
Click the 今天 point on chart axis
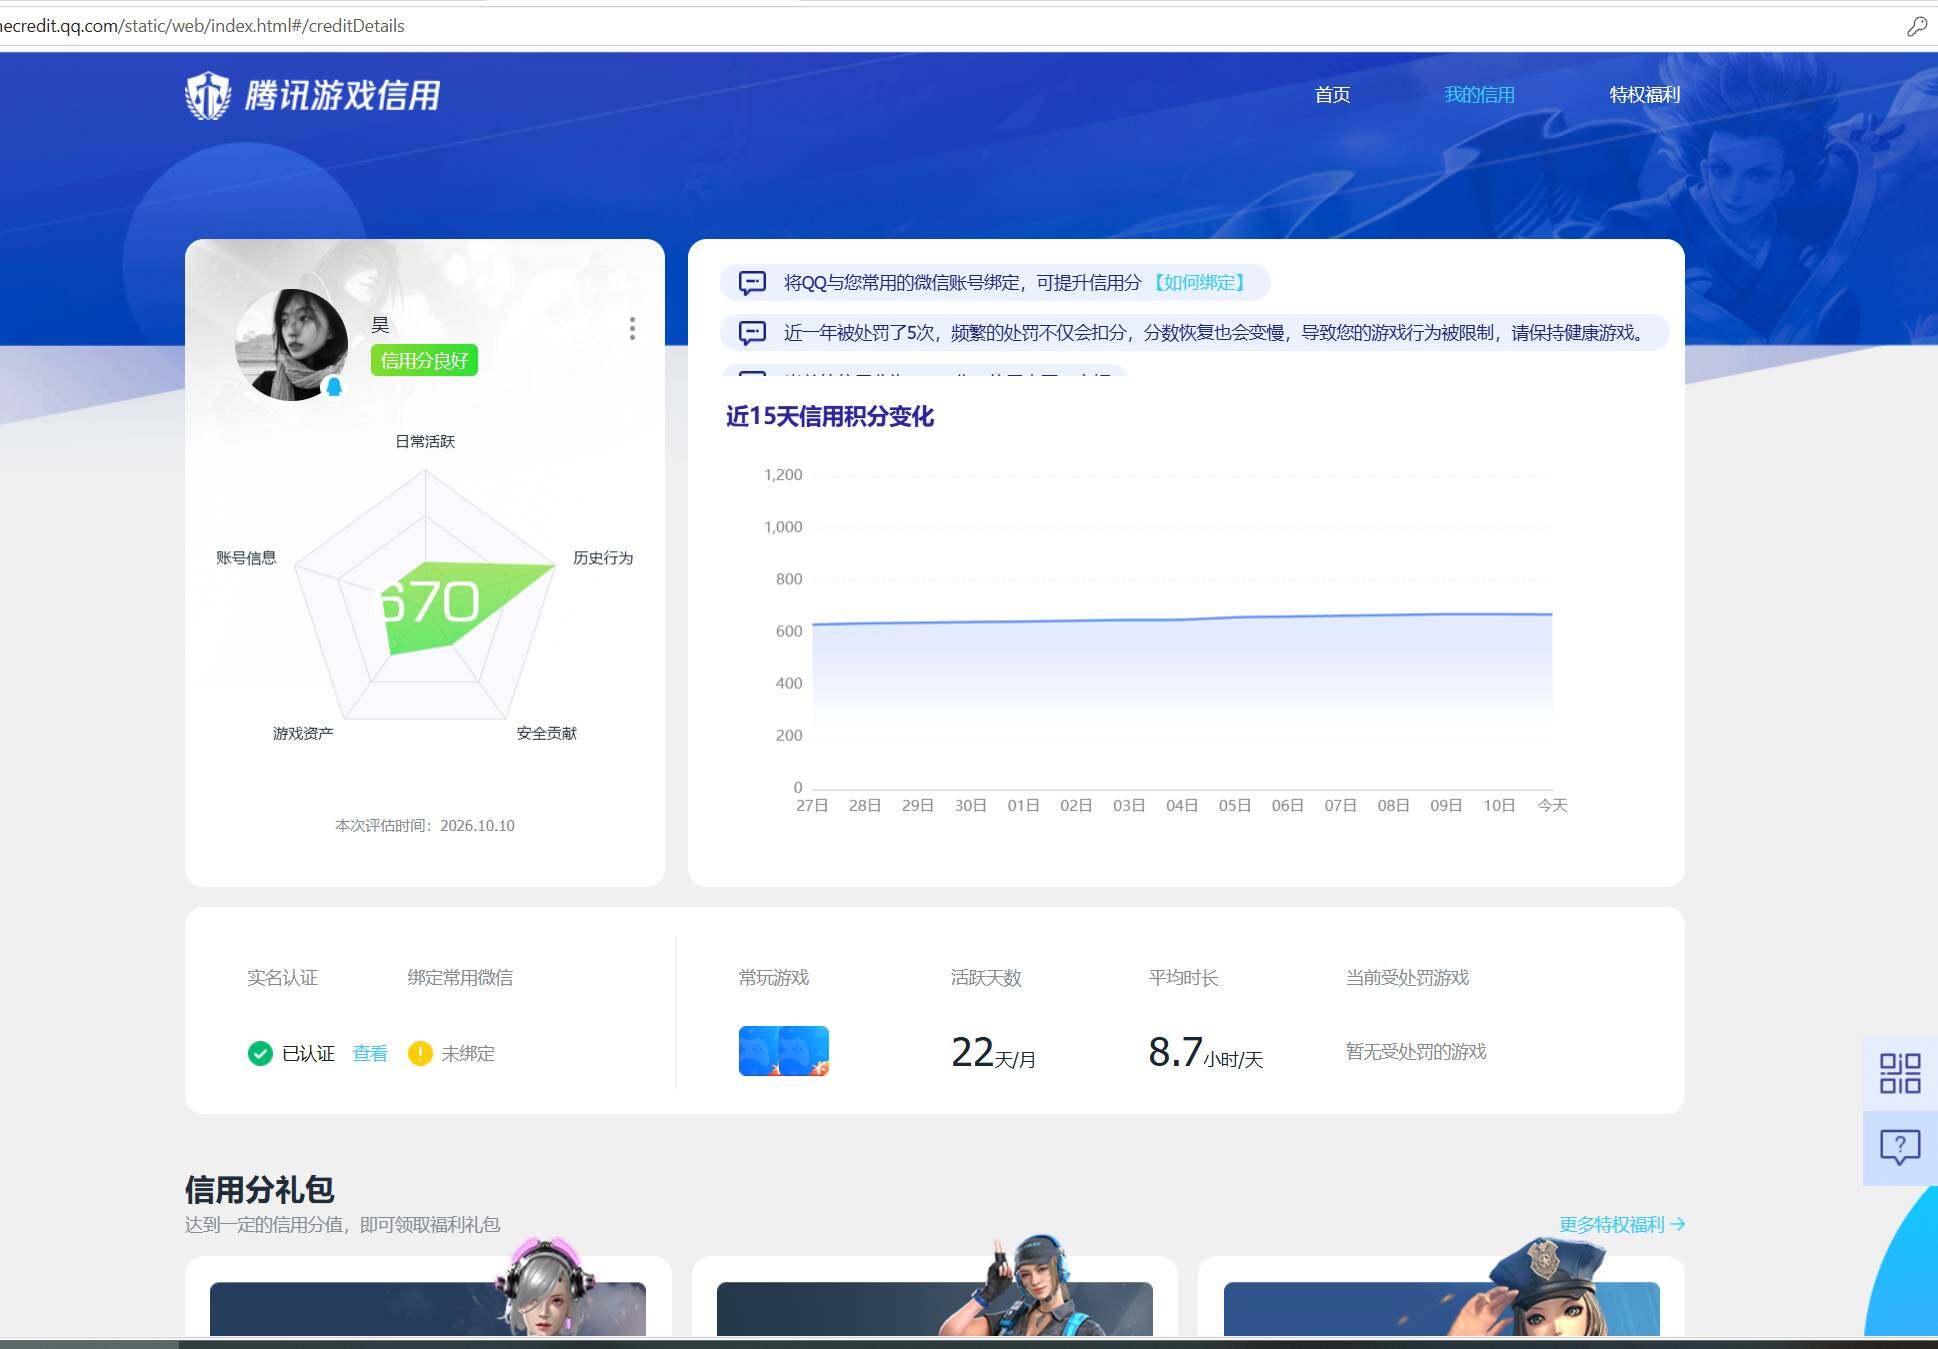click(x=1552, y=806)
